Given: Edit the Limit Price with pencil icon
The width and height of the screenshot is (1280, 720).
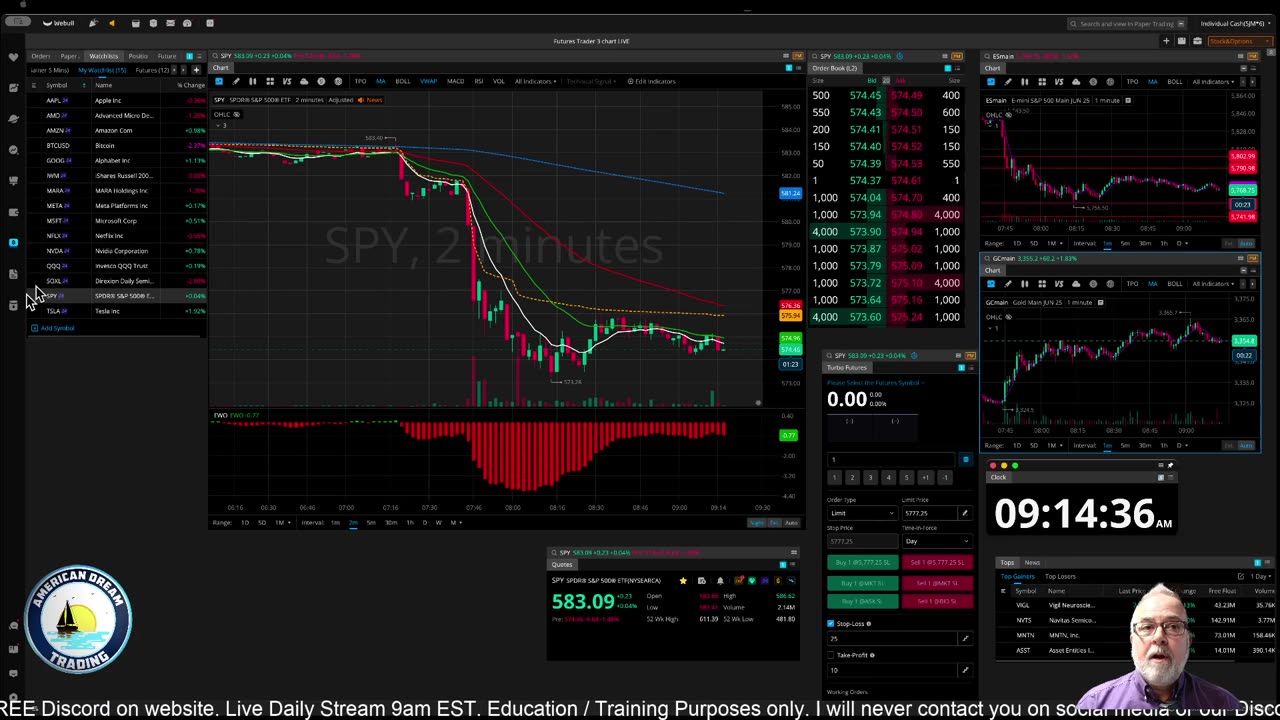Looking at the screenshot, I should (965, 513).
